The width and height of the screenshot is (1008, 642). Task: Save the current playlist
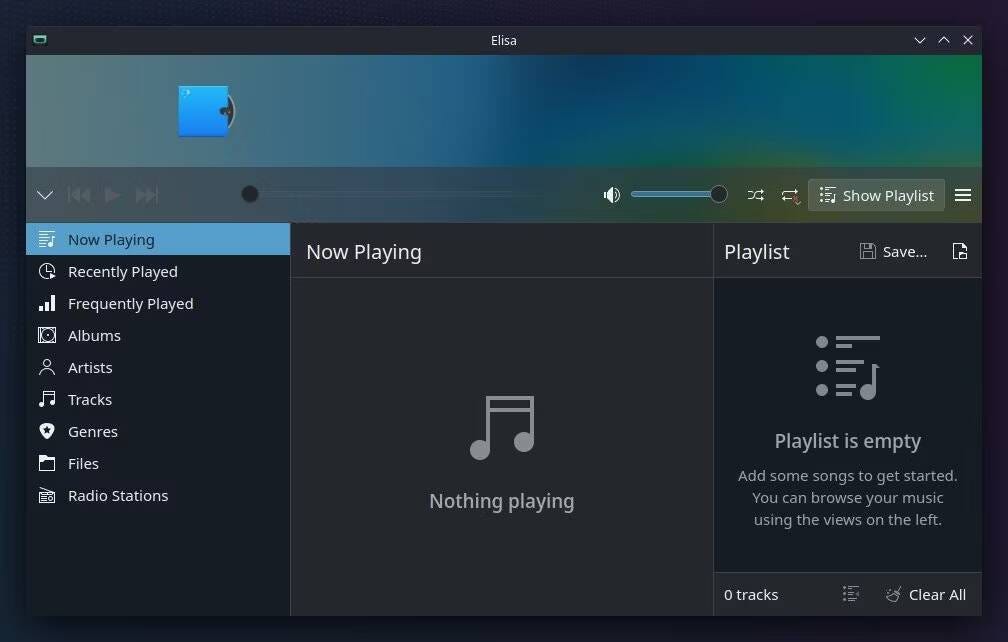pos(893,251)
